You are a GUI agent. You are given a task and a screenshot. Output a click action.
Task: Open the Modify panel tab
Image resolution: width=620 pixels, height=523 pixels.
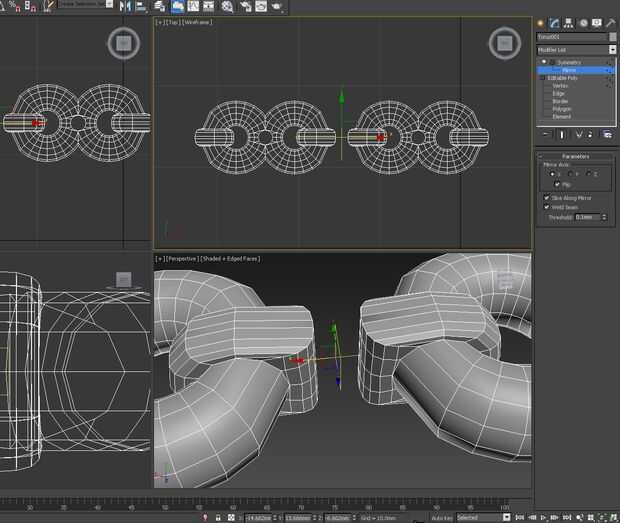(554, 21)
